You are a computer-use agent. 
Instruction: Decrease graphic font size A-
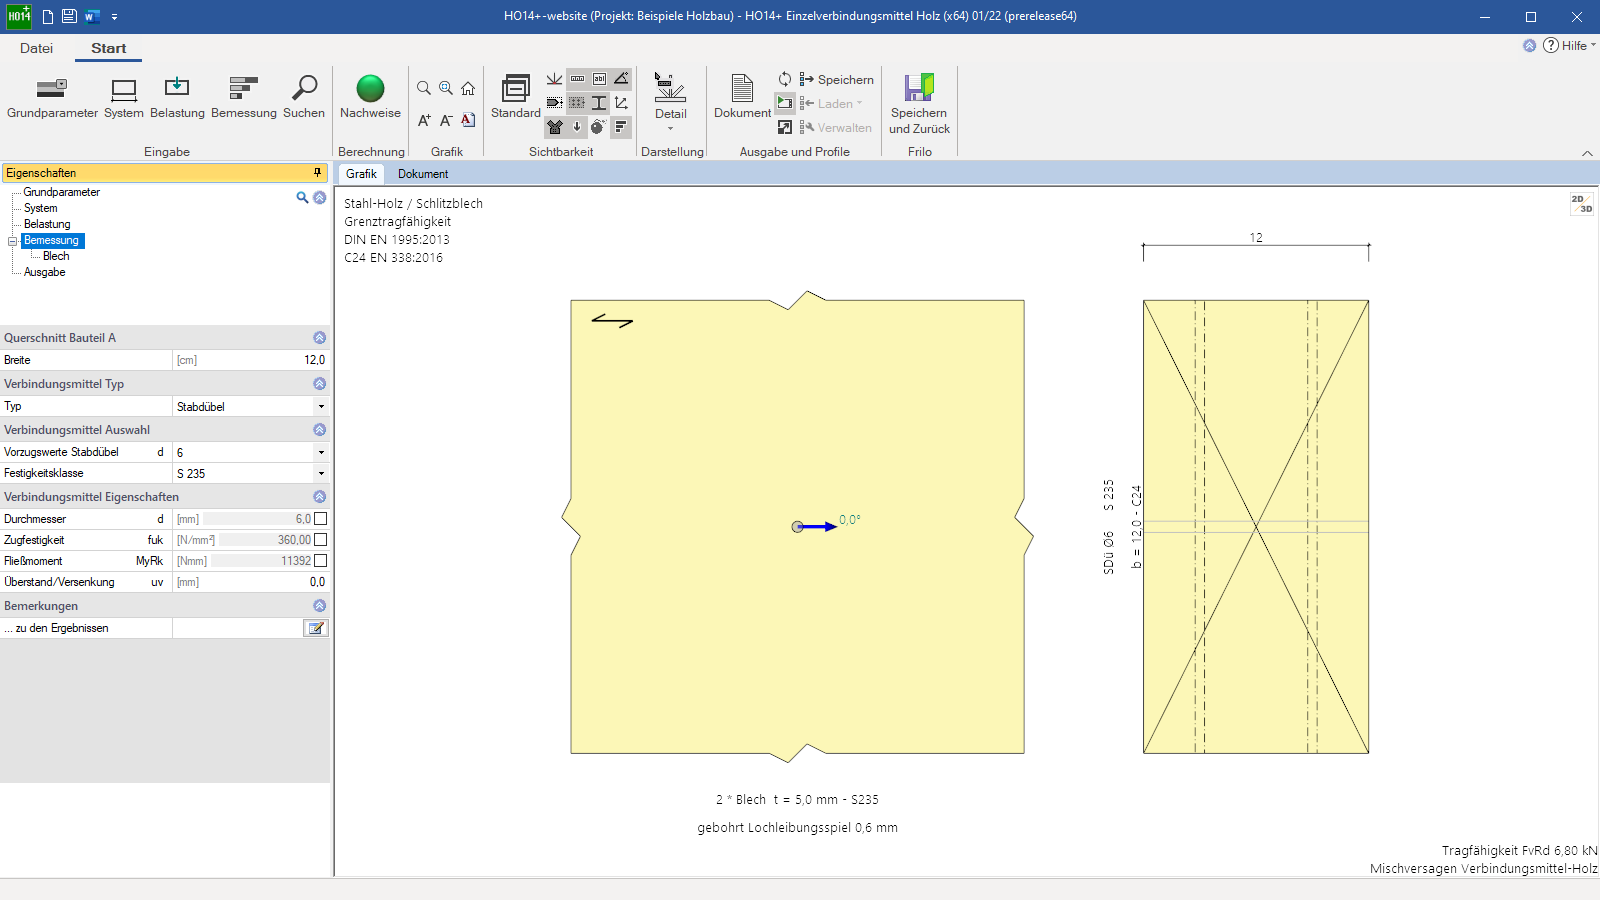click(x=446, y=120)
